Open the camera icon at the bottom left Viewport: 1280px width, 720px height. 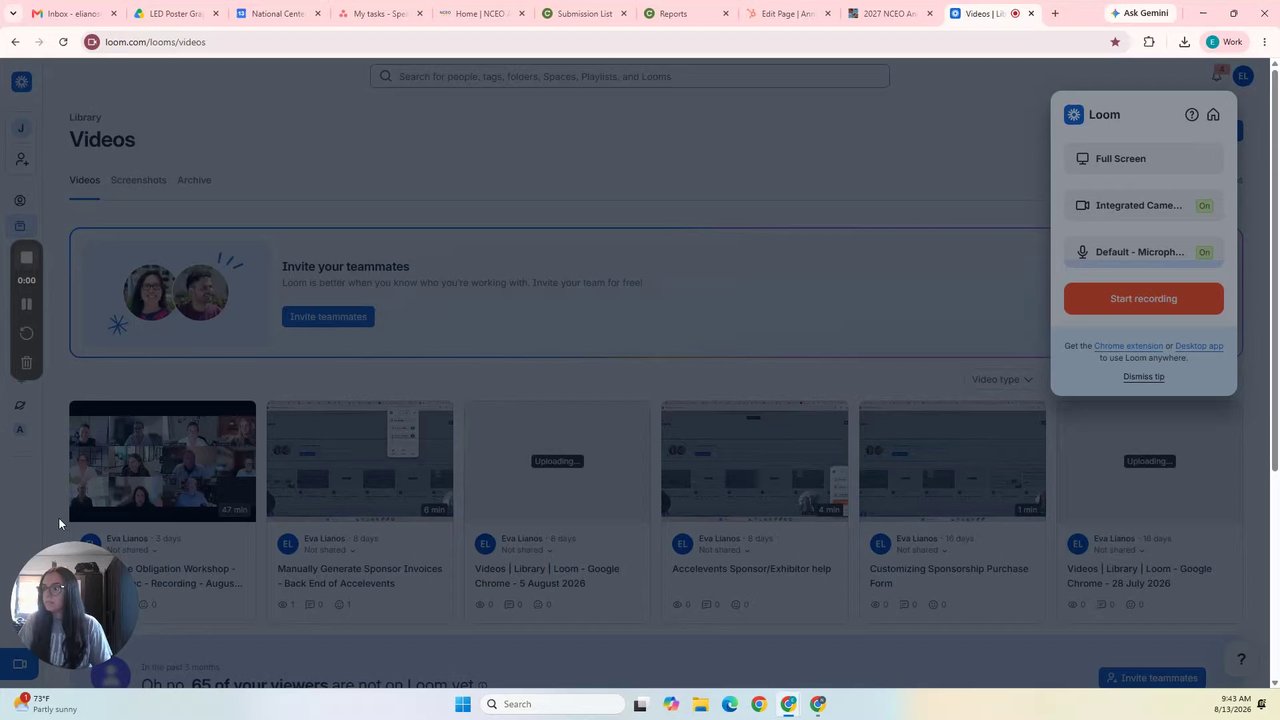click(19, 664)
